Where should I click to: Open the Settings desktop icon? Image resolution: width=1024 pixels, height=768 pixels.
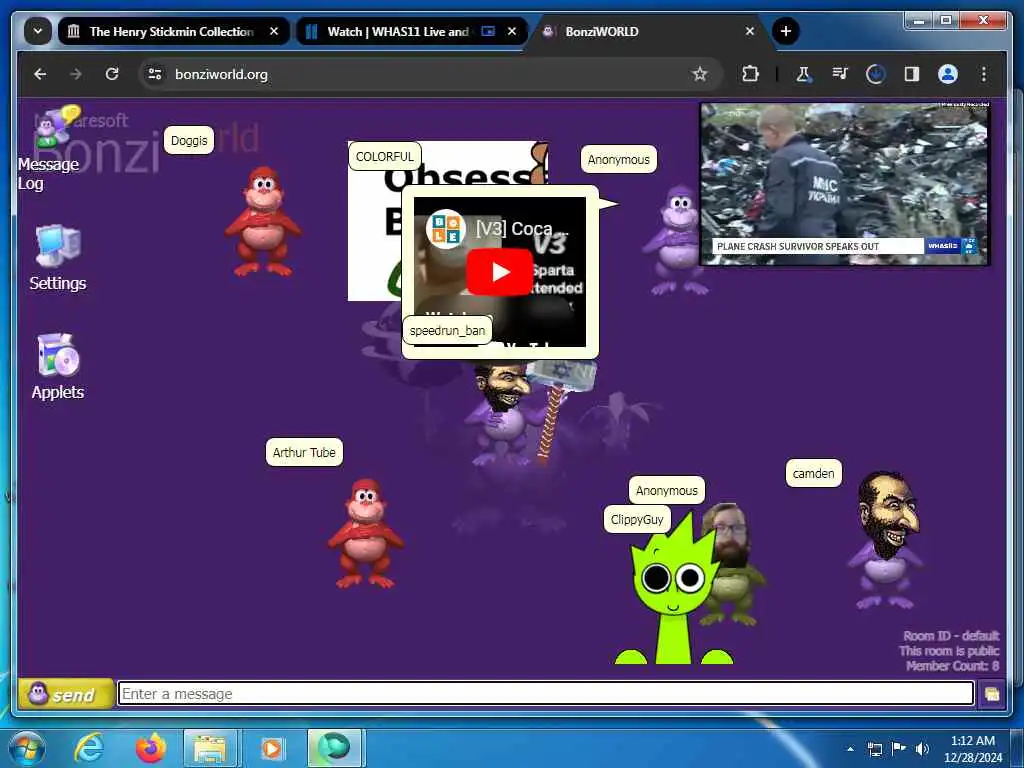coord(57,257)
